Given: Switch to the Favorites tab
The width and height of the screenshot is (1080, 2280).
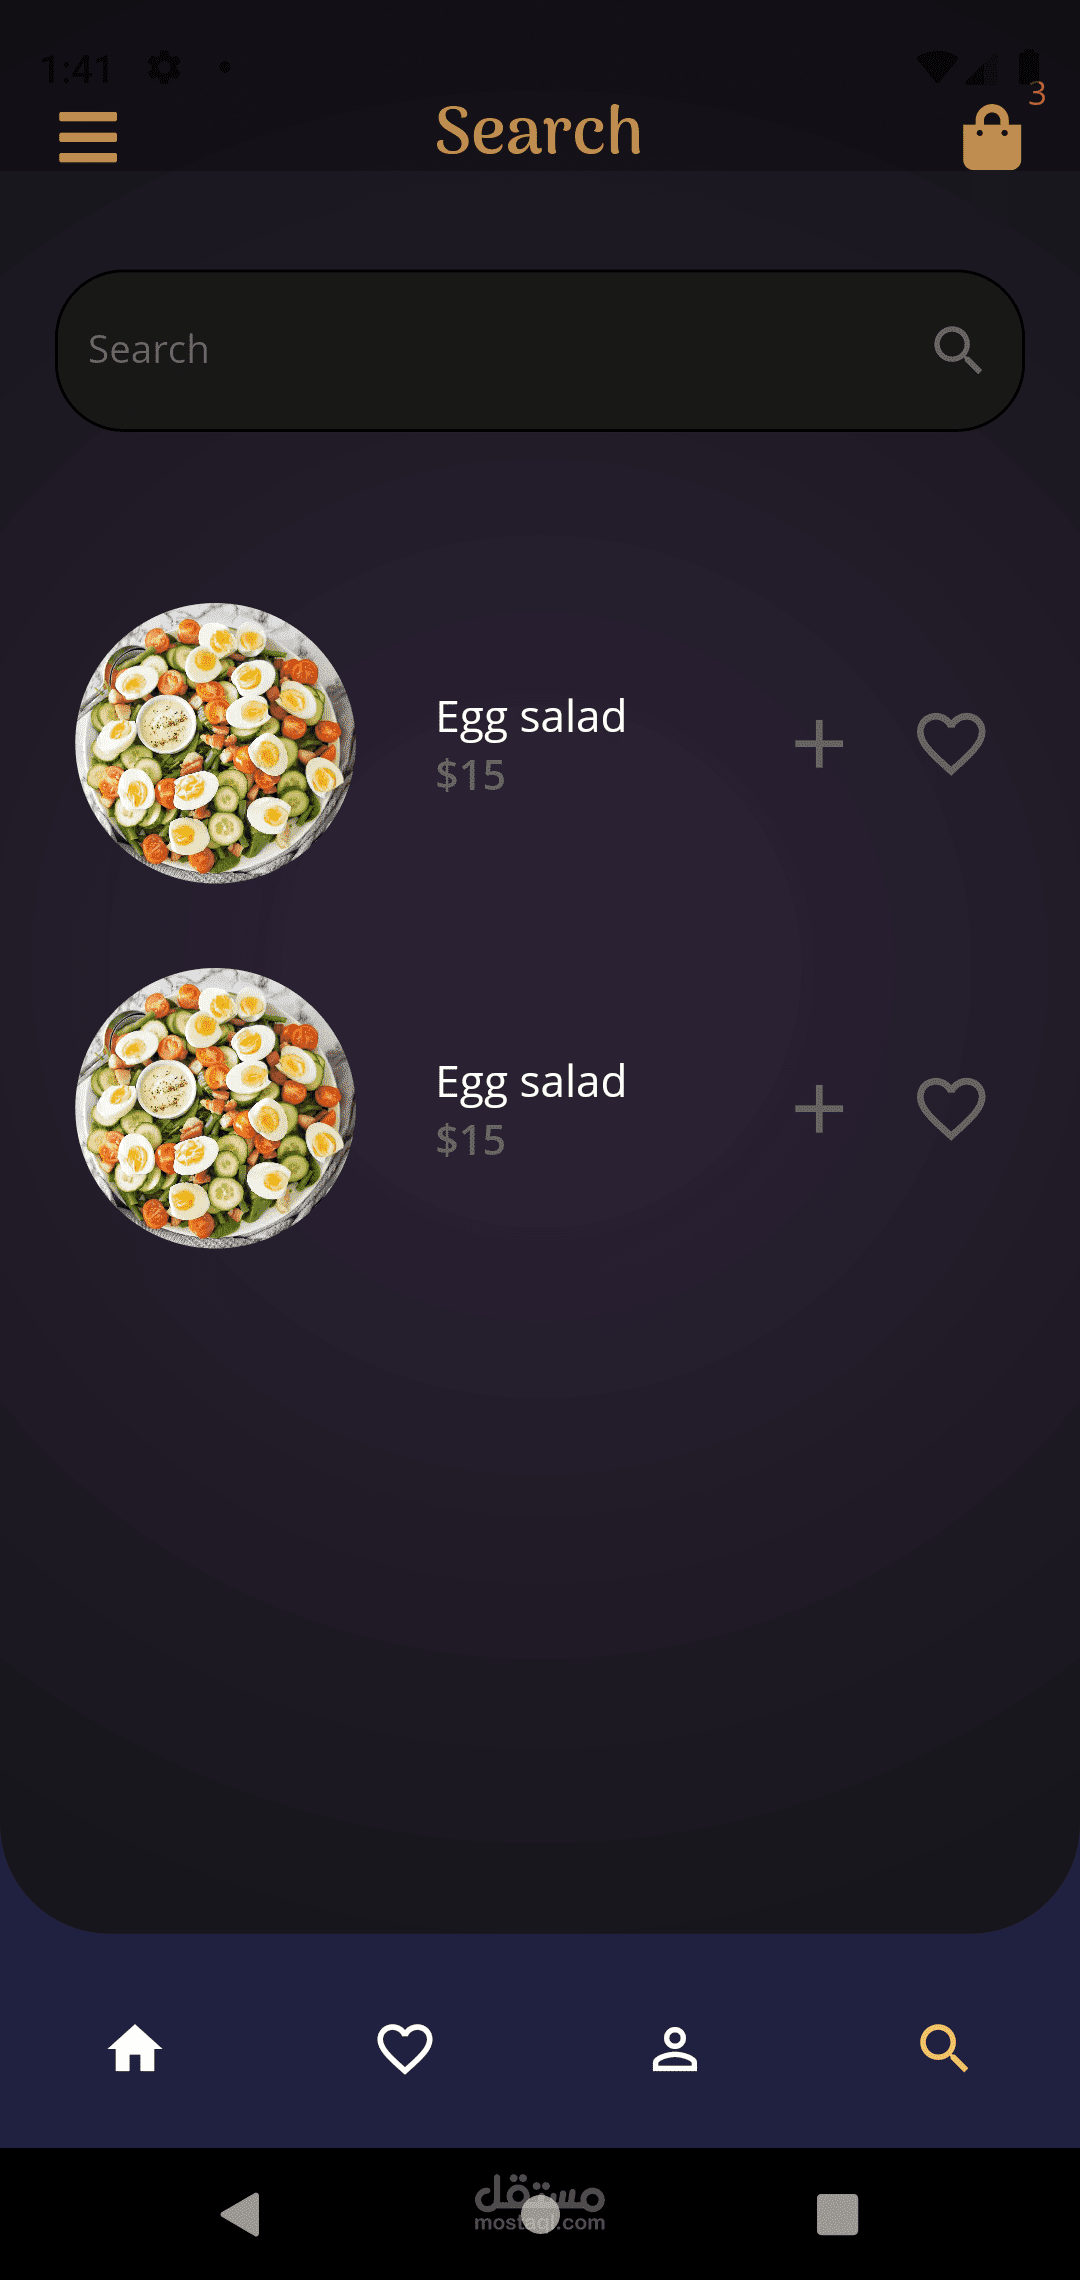Looking at the screenshot, I should 405,2049.
